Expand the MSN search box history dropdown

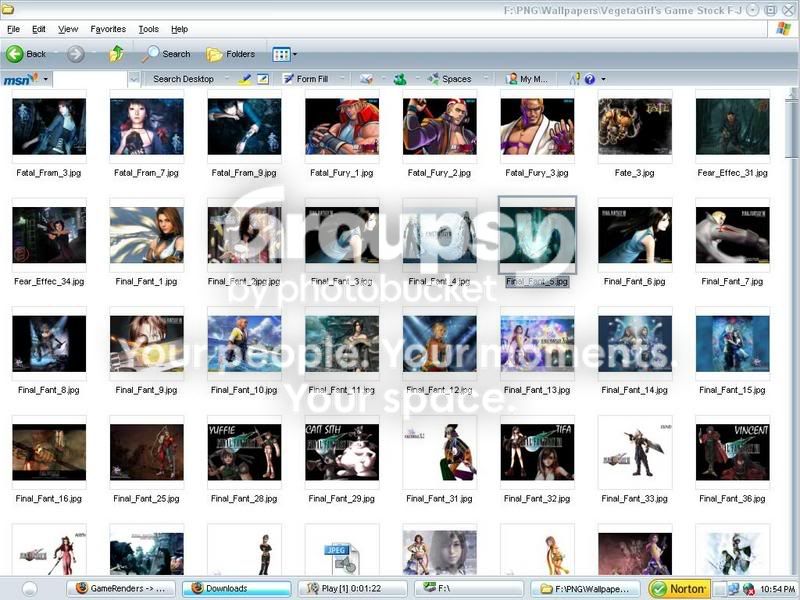134,79
